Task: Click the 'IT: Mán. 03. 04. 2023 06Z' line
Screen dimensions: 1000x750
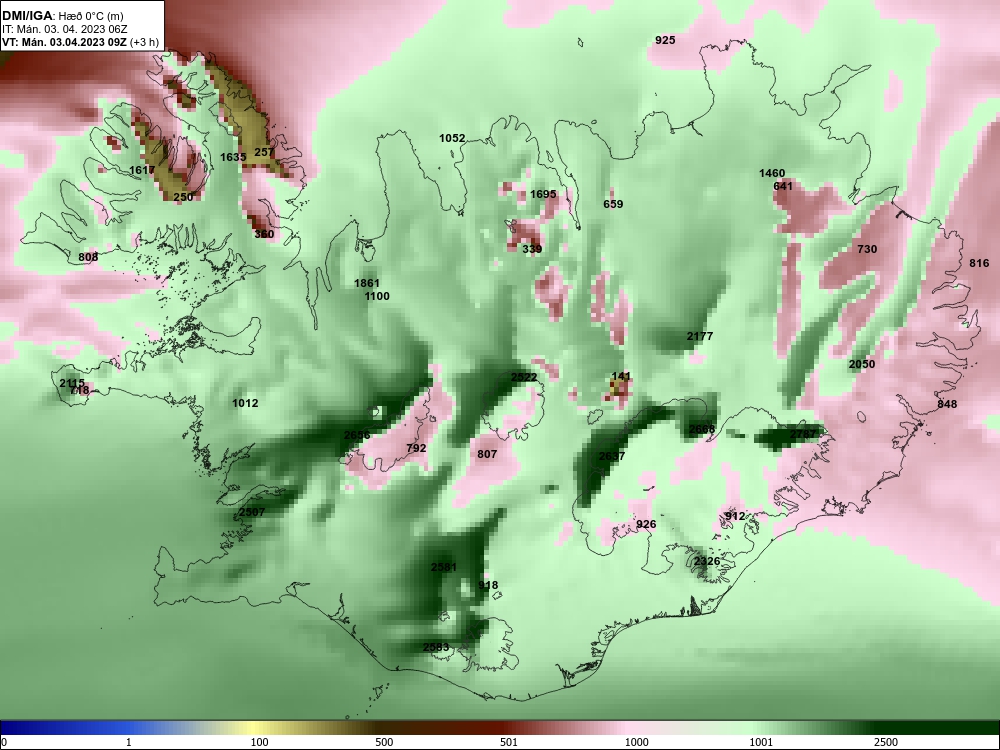Action: point(64,29)
